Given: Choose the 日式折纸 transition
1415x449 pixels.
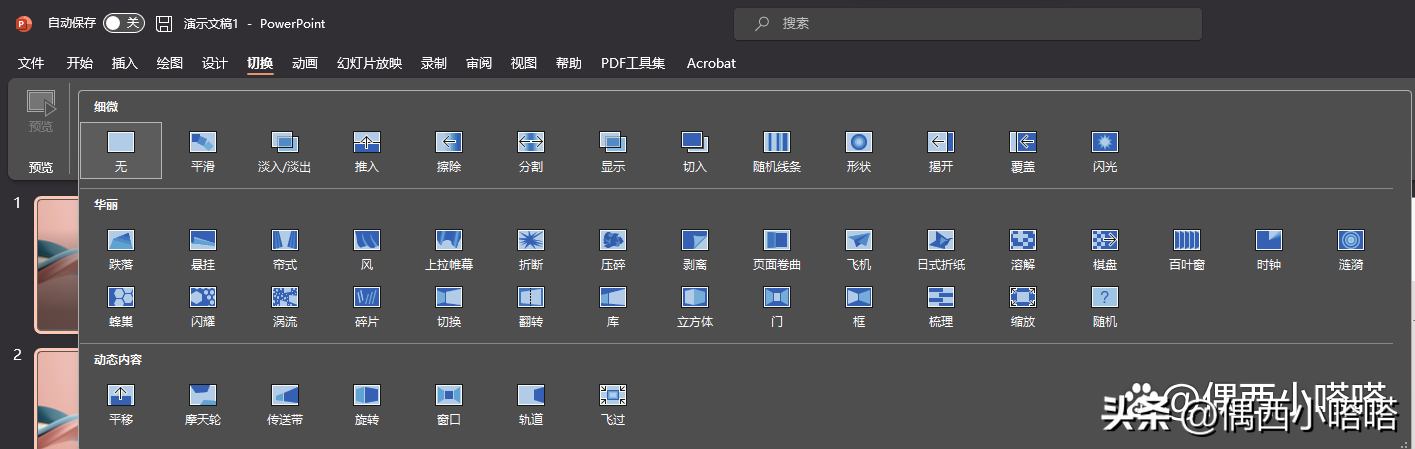Looking at the screenshot, I should [941, 250].
